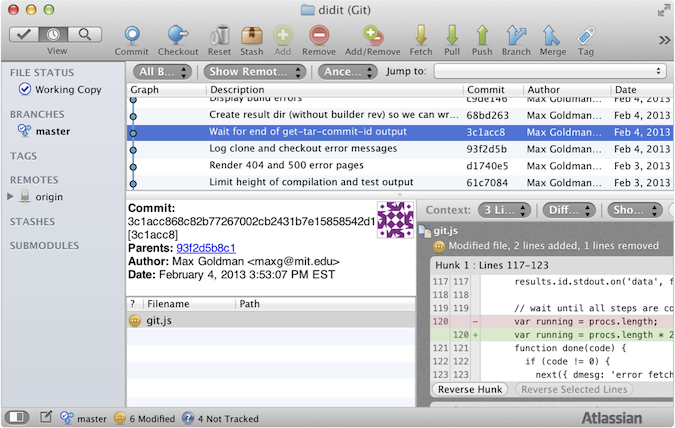Expand the origin remote in sidebar
The width and height of the screenshot is (675, 428).
click(11, 197)
